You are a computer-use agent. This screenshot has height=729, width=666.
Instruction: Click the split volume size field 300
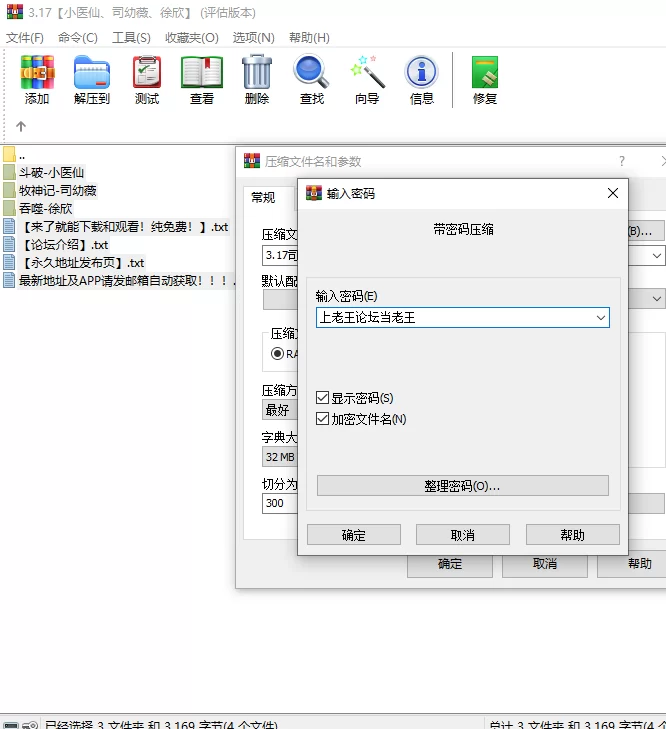280,504
